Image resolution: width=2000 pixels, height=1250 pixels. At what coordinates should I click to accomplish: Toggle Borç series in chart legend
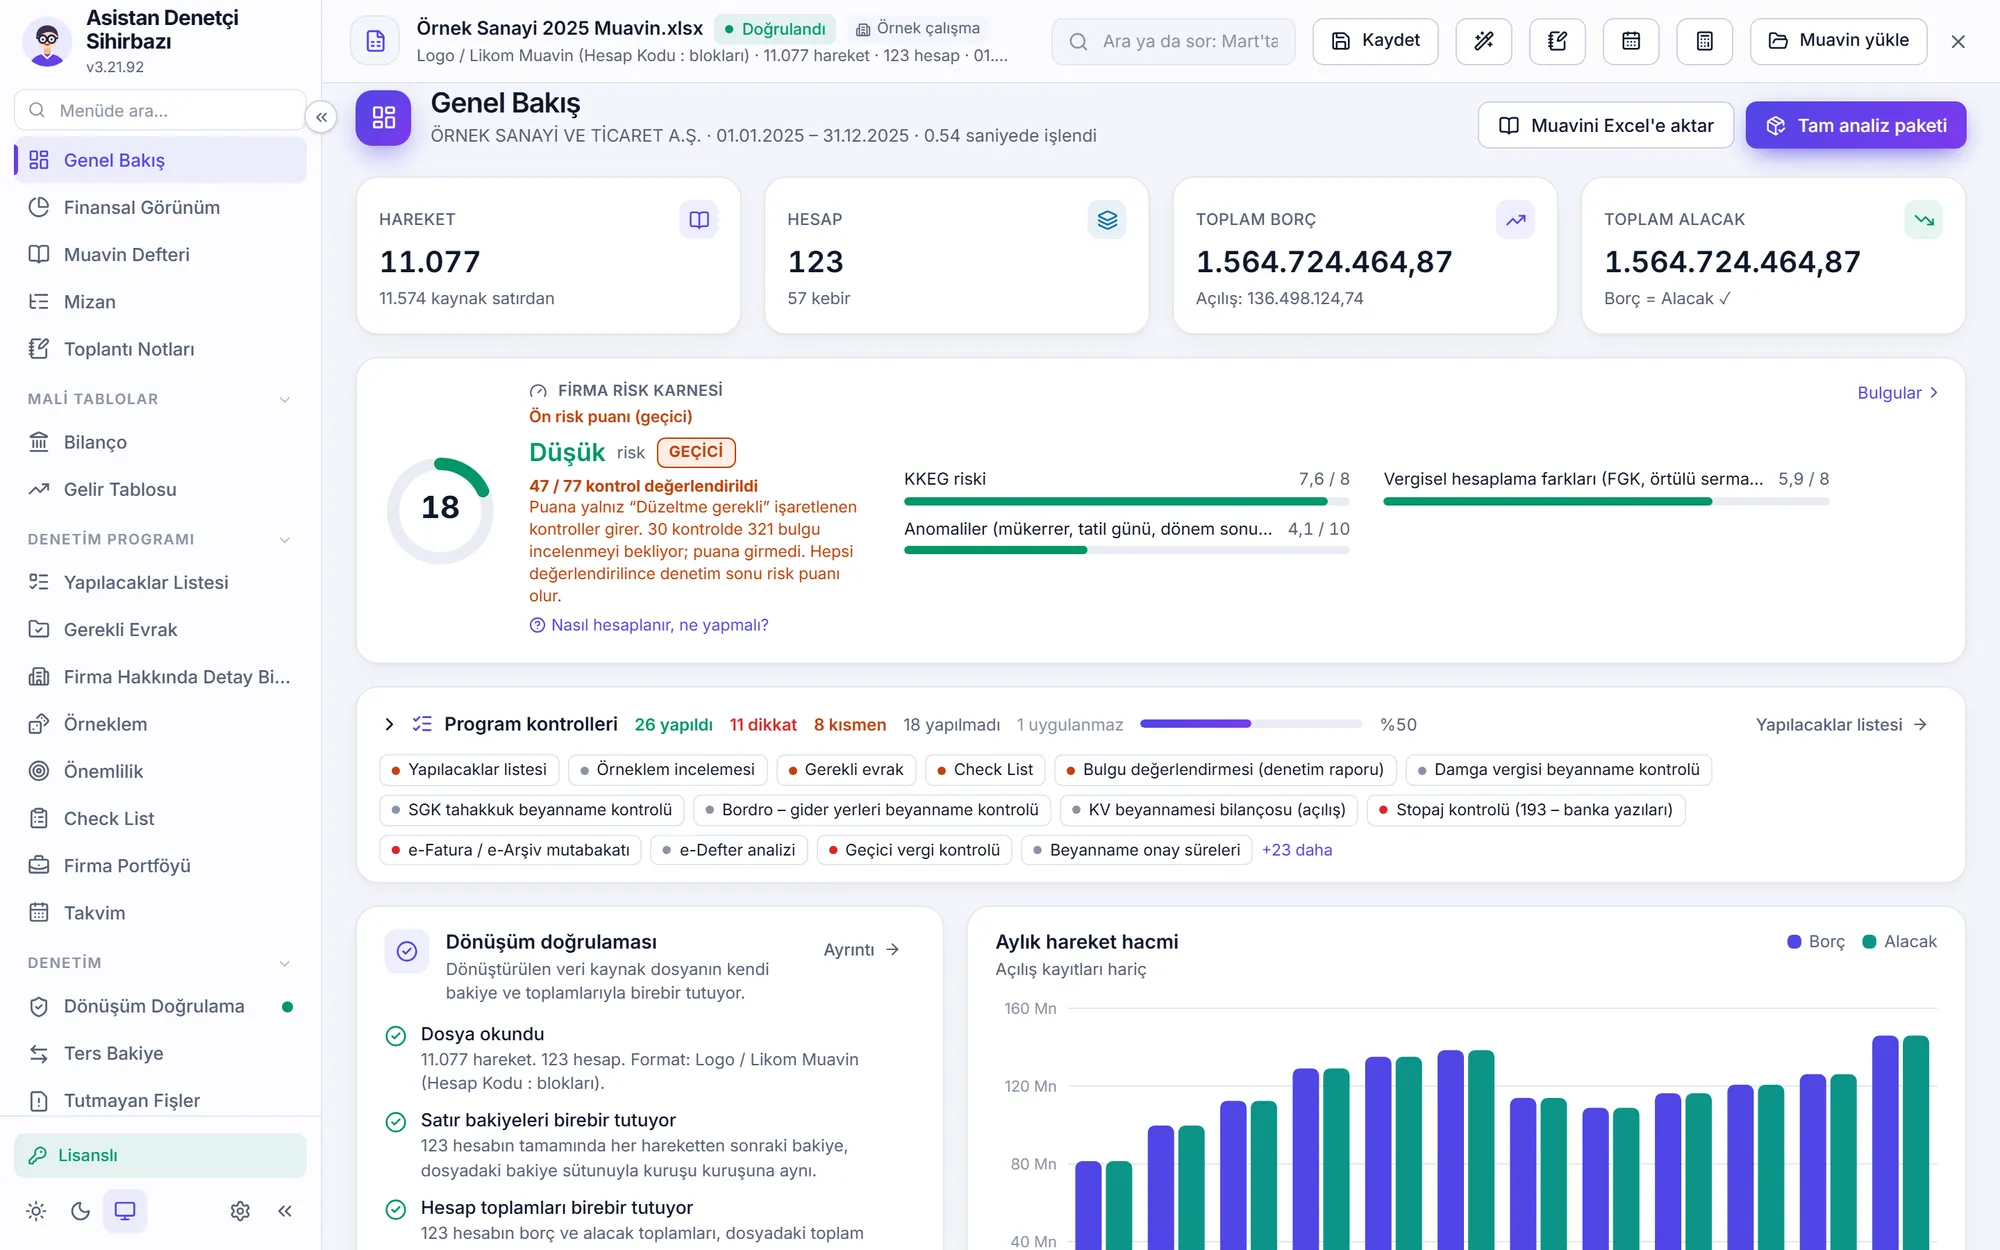(x=1816, y=941)
